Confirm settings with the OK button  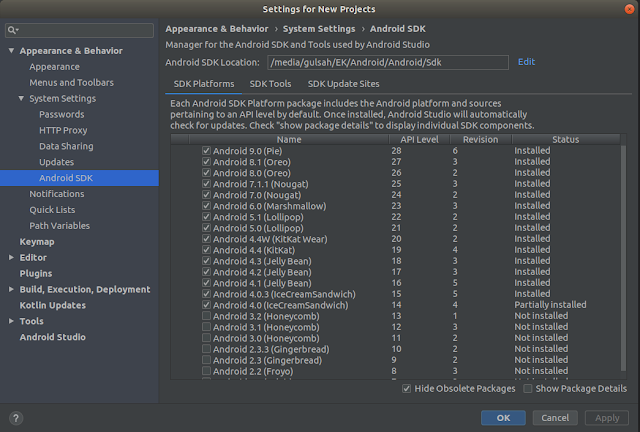(503, 418)
